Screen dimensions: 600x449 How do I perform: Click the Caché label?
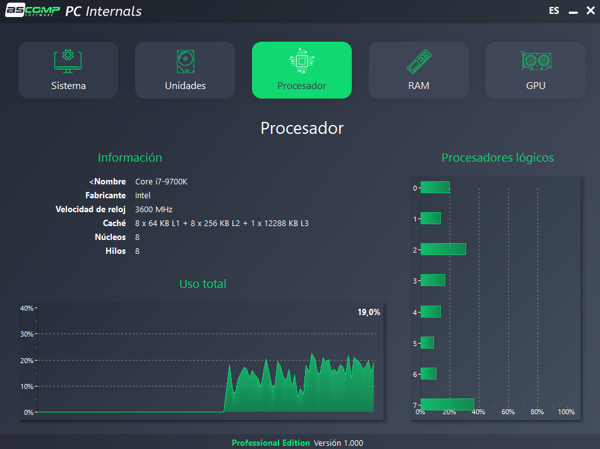114,223
